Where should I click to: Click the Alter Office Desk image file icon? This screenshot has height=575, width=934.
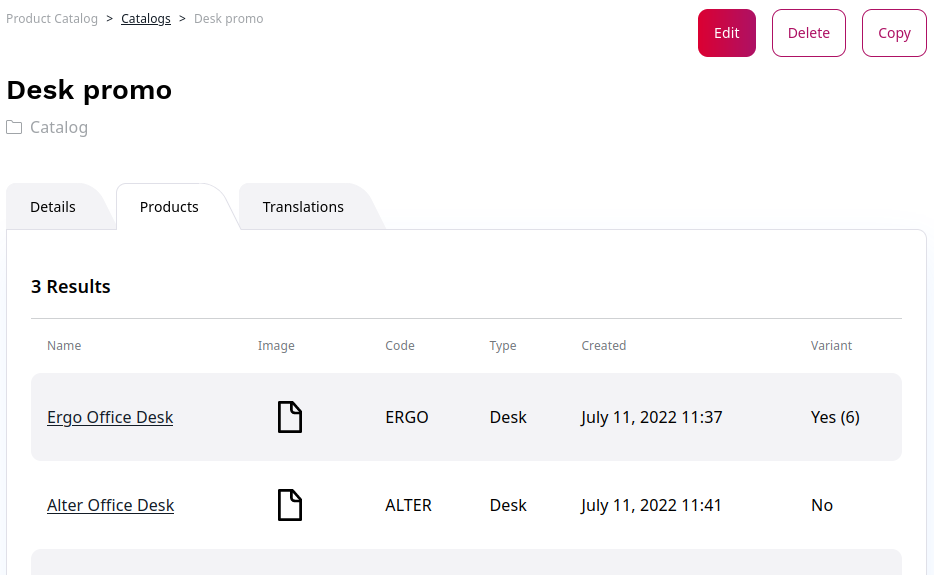click(289, 505)
